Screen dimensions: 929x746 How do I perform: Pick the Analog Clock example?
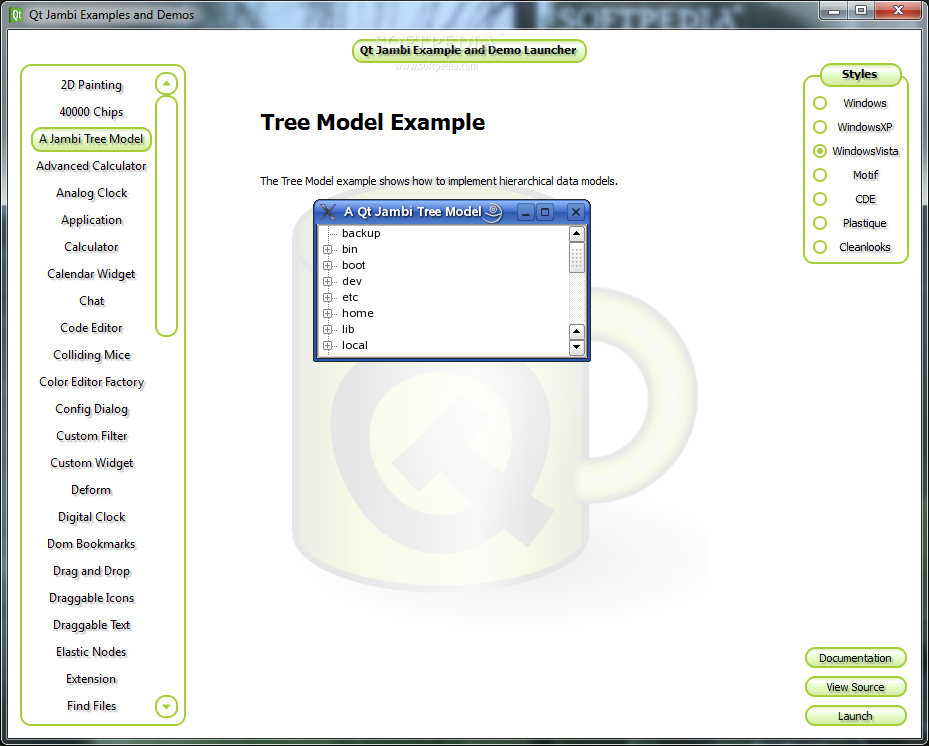tap(91, 193)
